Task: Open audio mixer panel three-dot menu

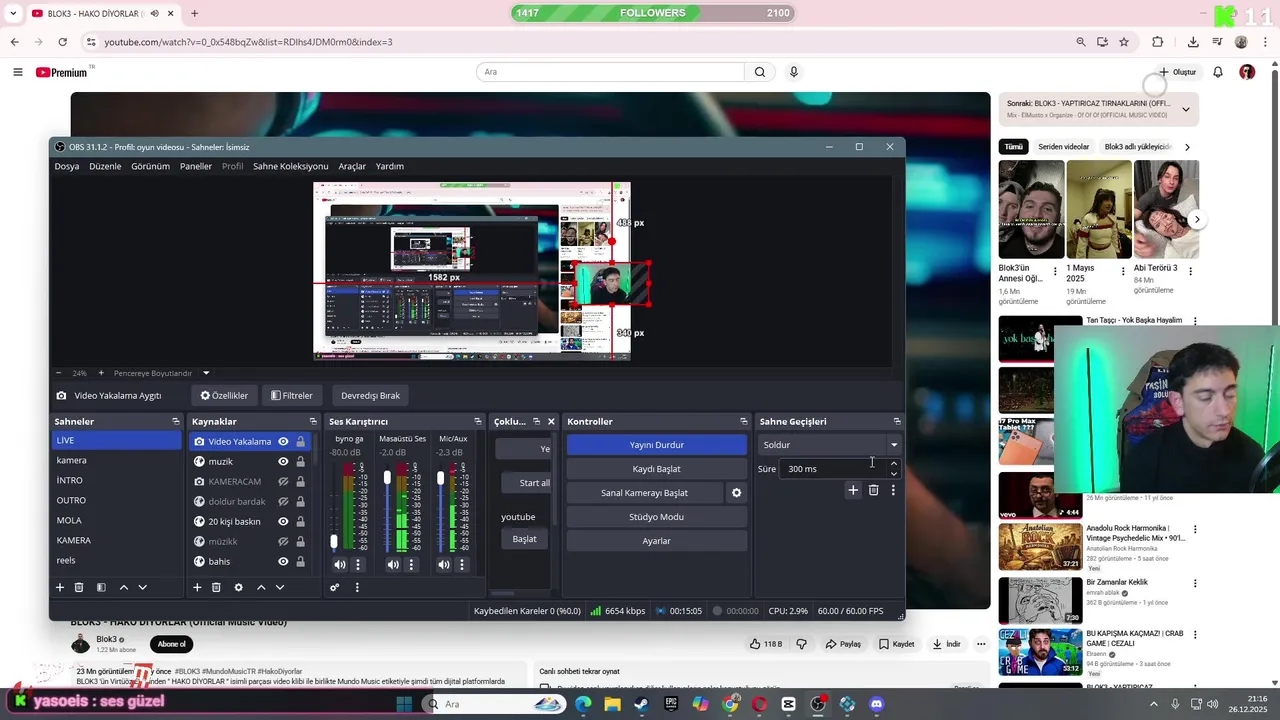Action: 357,588
